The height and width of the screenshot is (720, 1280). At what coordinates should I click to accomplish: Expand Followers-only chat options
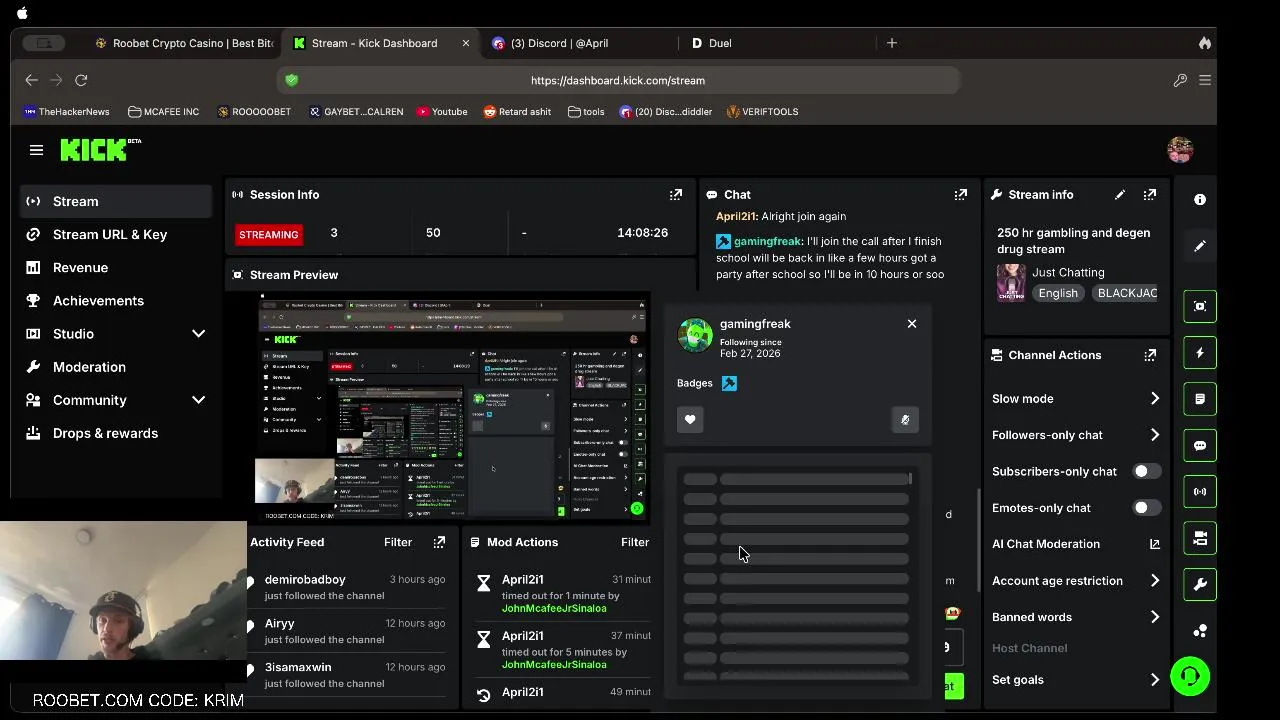1155,435
